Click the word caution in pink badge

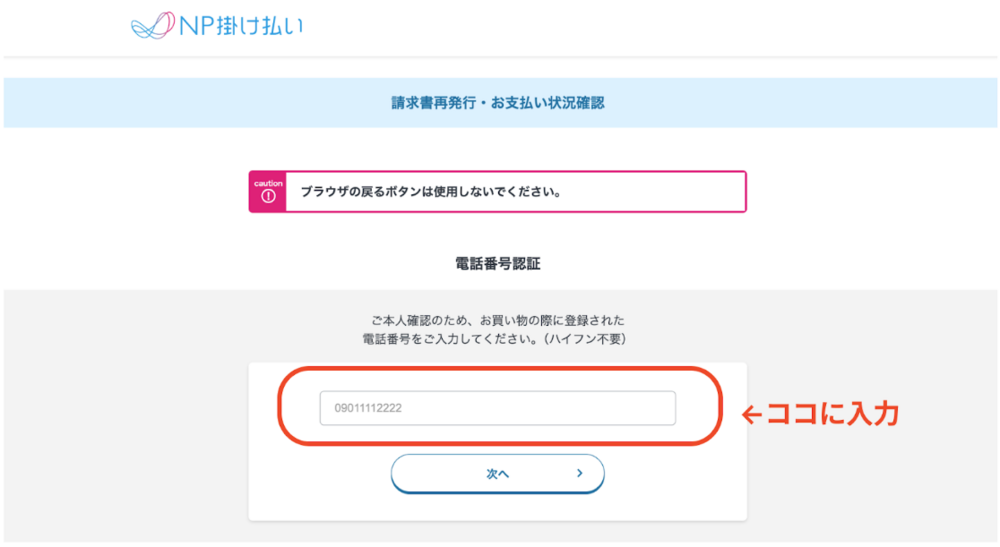268,184
